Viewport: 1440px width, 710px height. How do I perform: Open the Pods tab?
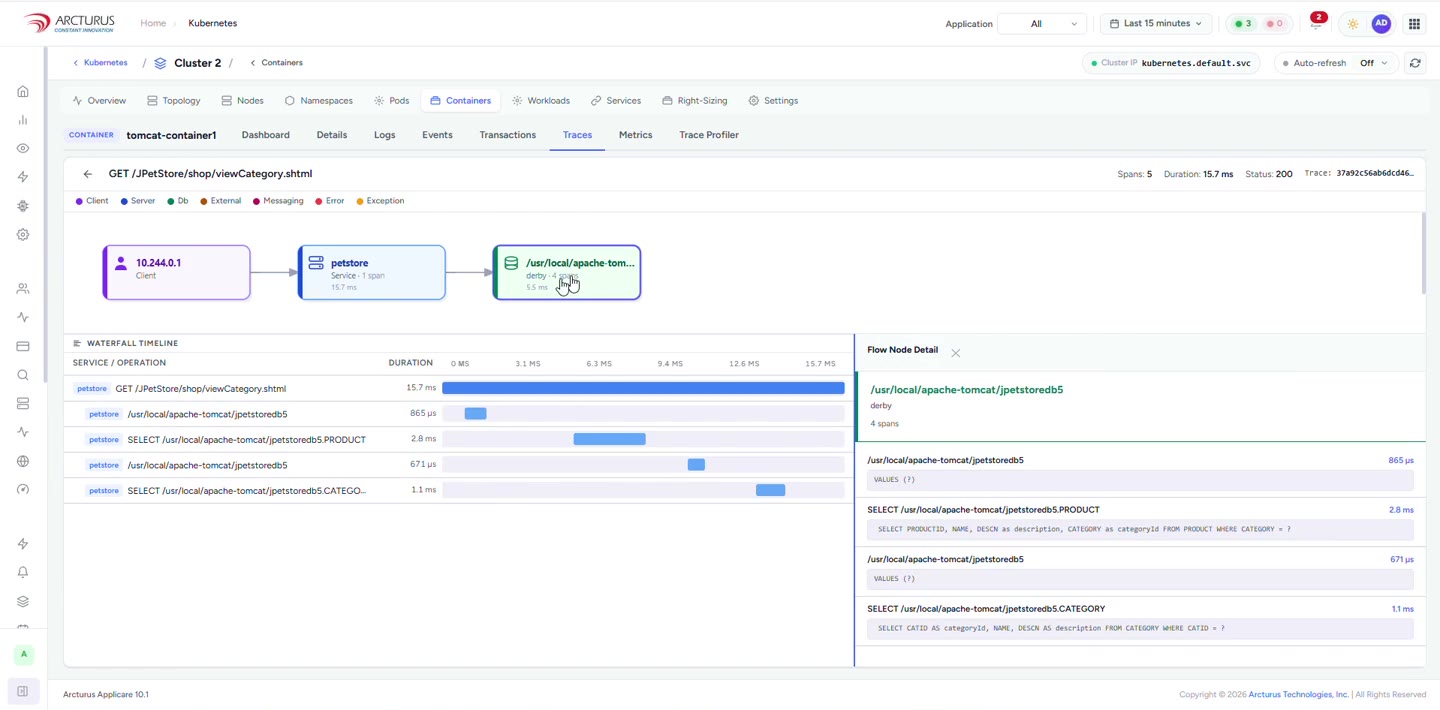[391, 101]
